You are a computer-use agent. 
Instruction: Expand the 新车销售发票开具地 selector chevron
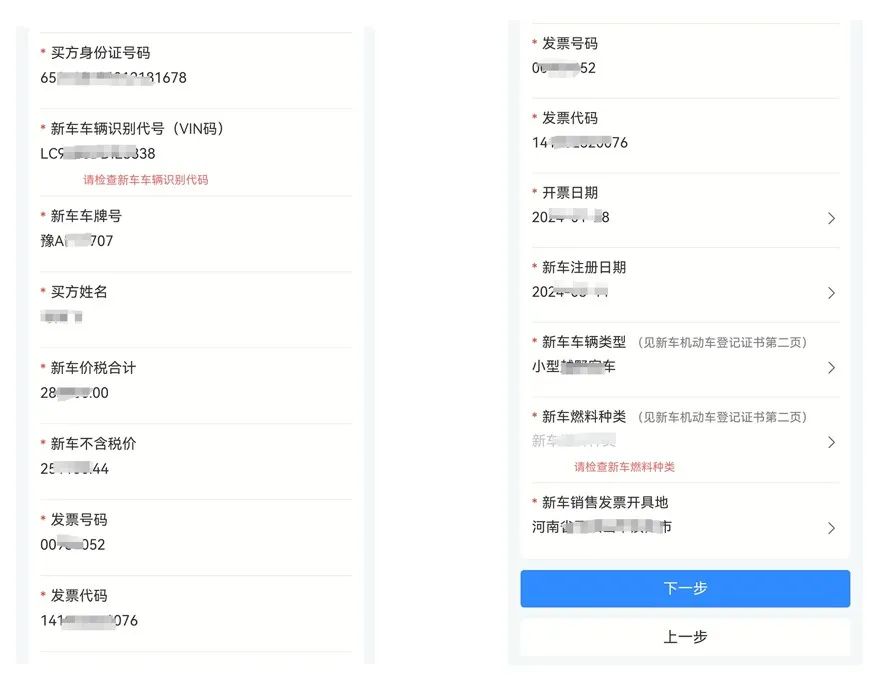click(x=831, y=528)
